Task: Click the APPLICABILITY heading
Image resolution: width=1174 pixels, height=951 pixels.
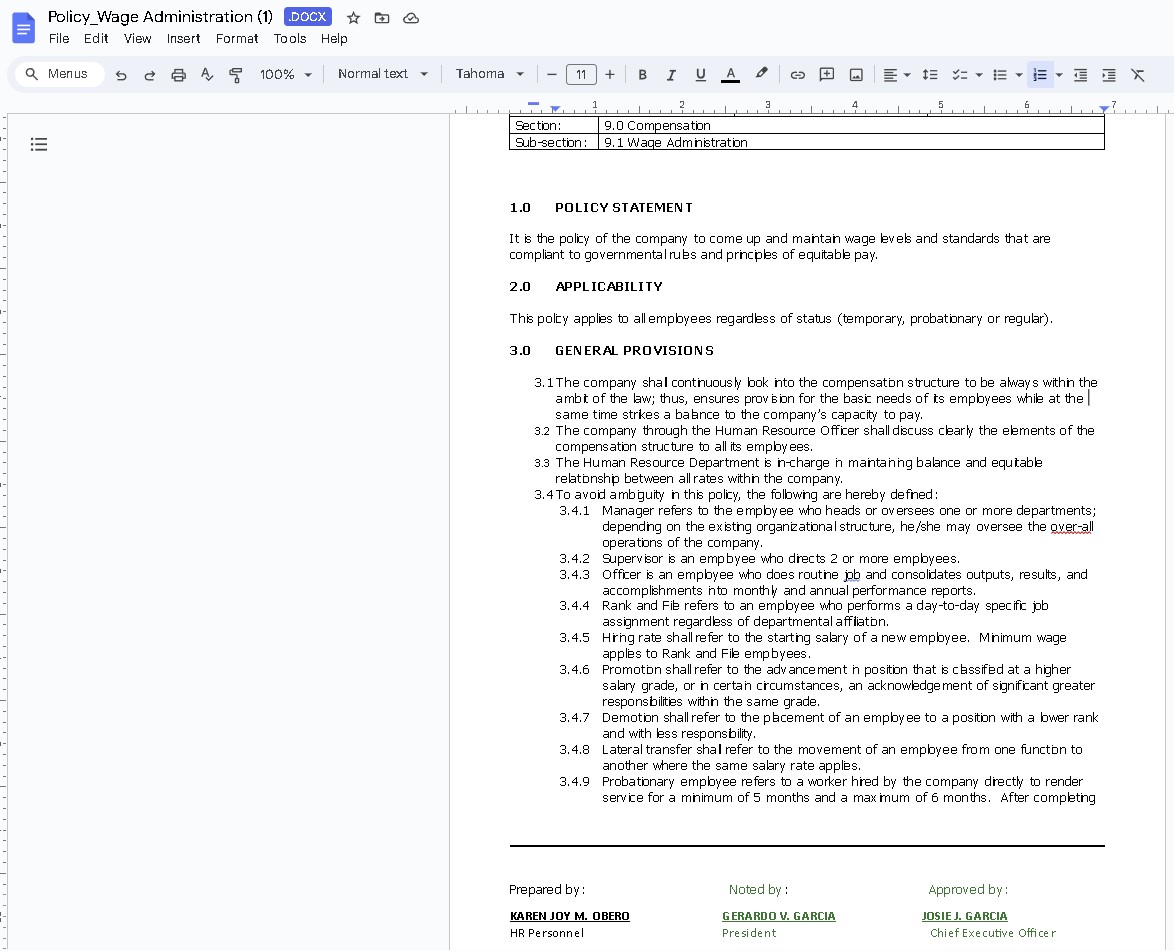Action: (609, 287)
